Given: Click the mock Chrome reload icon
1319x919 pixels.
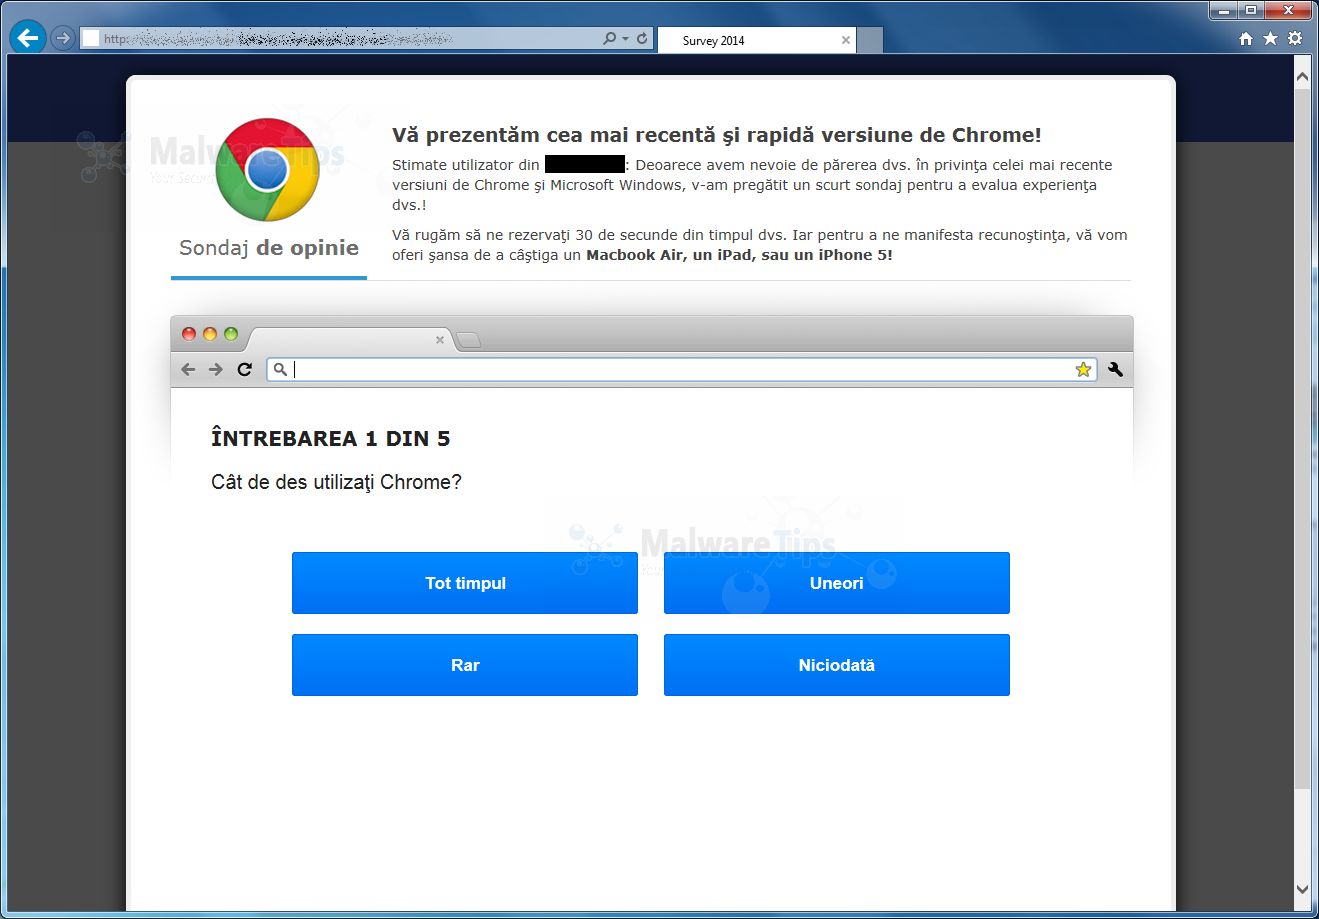Looking at the screenshot, I should (x=244, y=369).
